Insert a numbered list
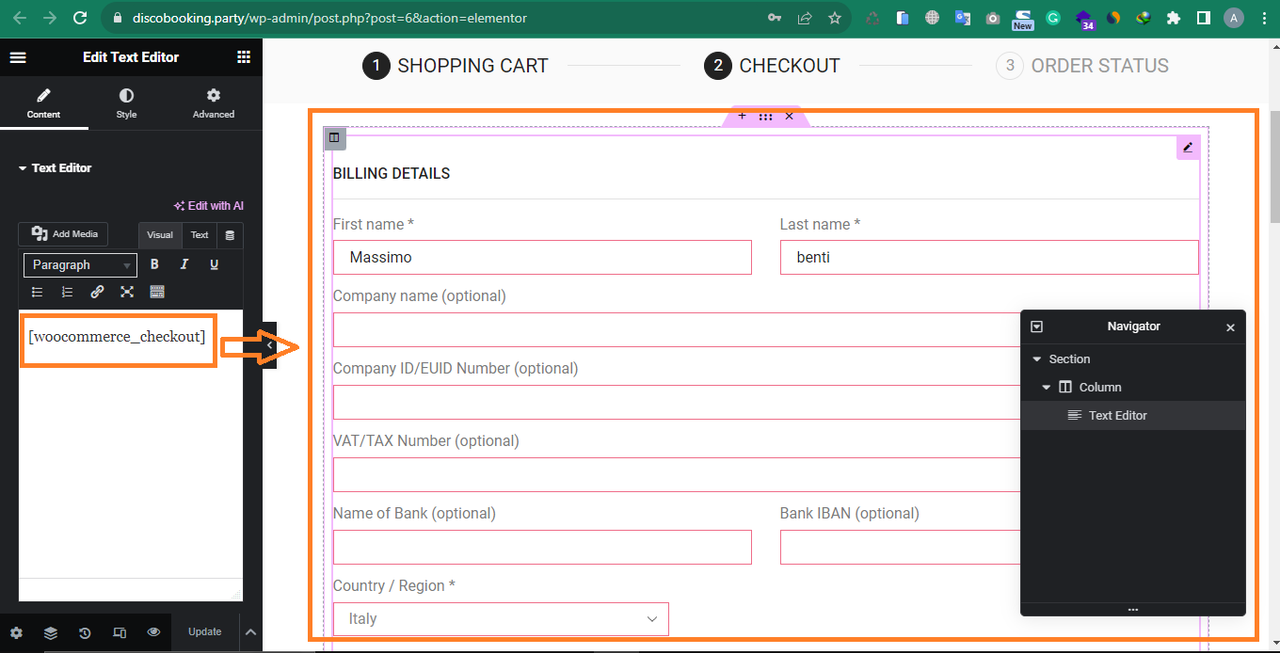The image size is (1280, 653). click(67, 292)
